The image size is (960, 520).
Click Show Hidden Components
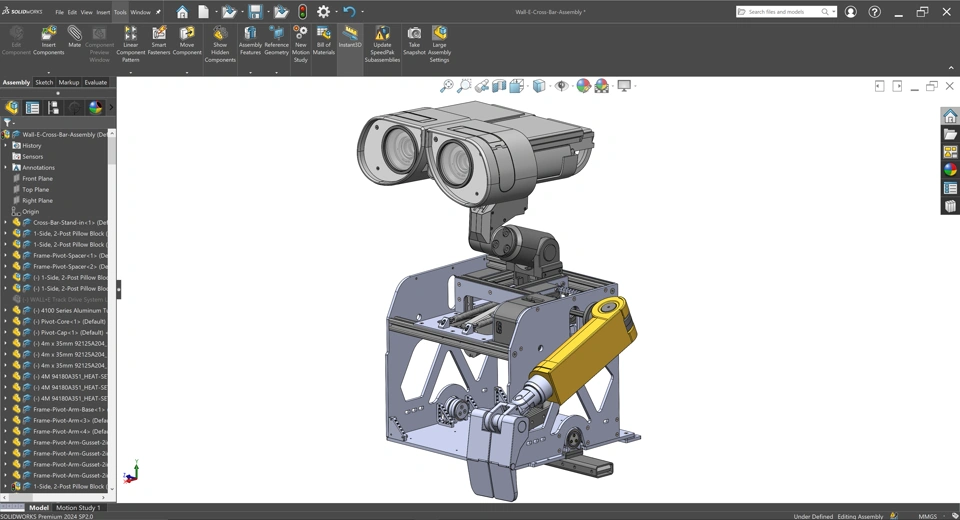220,44
